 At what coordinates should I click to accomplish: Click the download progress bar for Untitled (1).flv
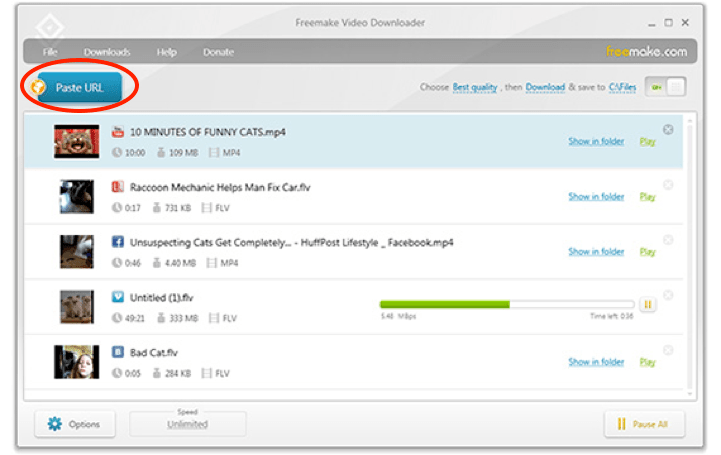[x=506, y=304]
